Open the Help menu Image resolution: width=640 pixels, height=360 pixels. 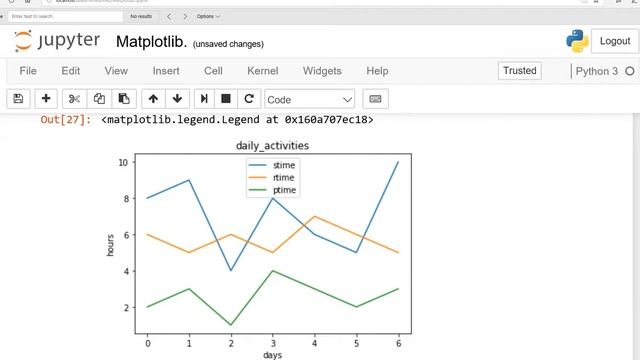pyautogui.click(x=377, y=71)
